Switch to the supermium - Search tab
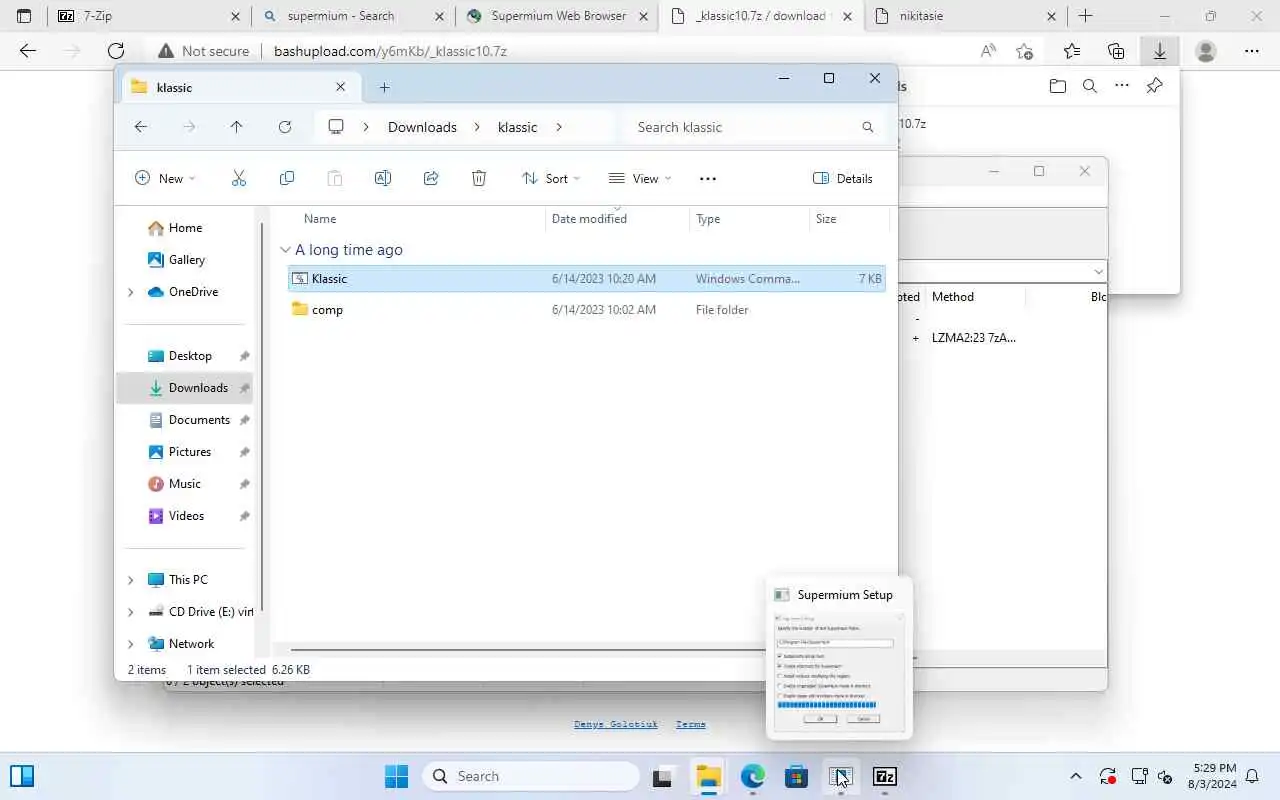The image size is (1280, 800). coord(352,16)
